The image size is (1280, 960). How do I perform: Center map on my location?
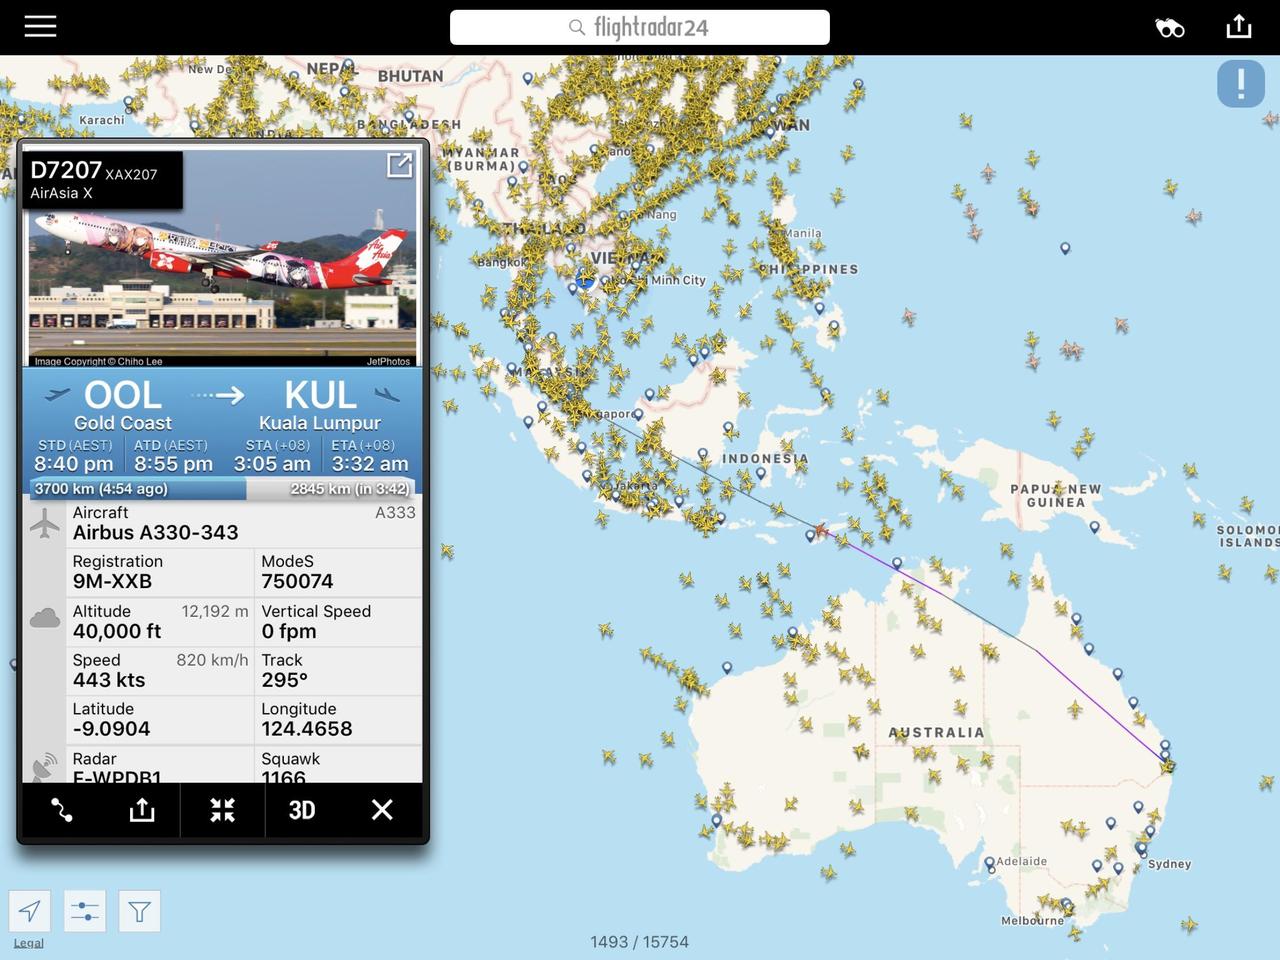(30, 911)
